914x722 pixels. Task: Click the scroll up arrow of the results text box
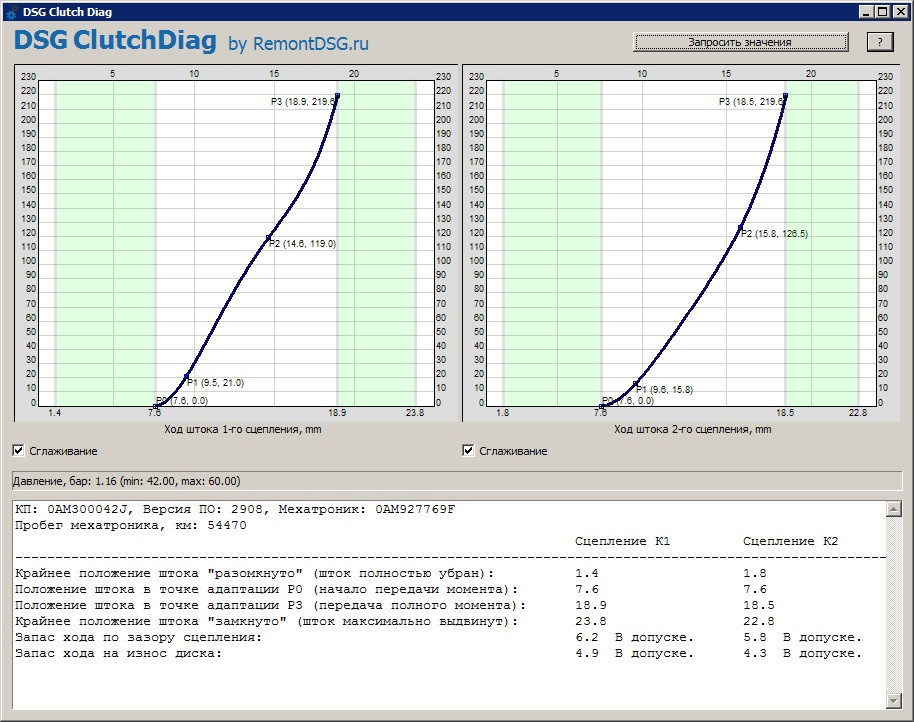[894, 509]
